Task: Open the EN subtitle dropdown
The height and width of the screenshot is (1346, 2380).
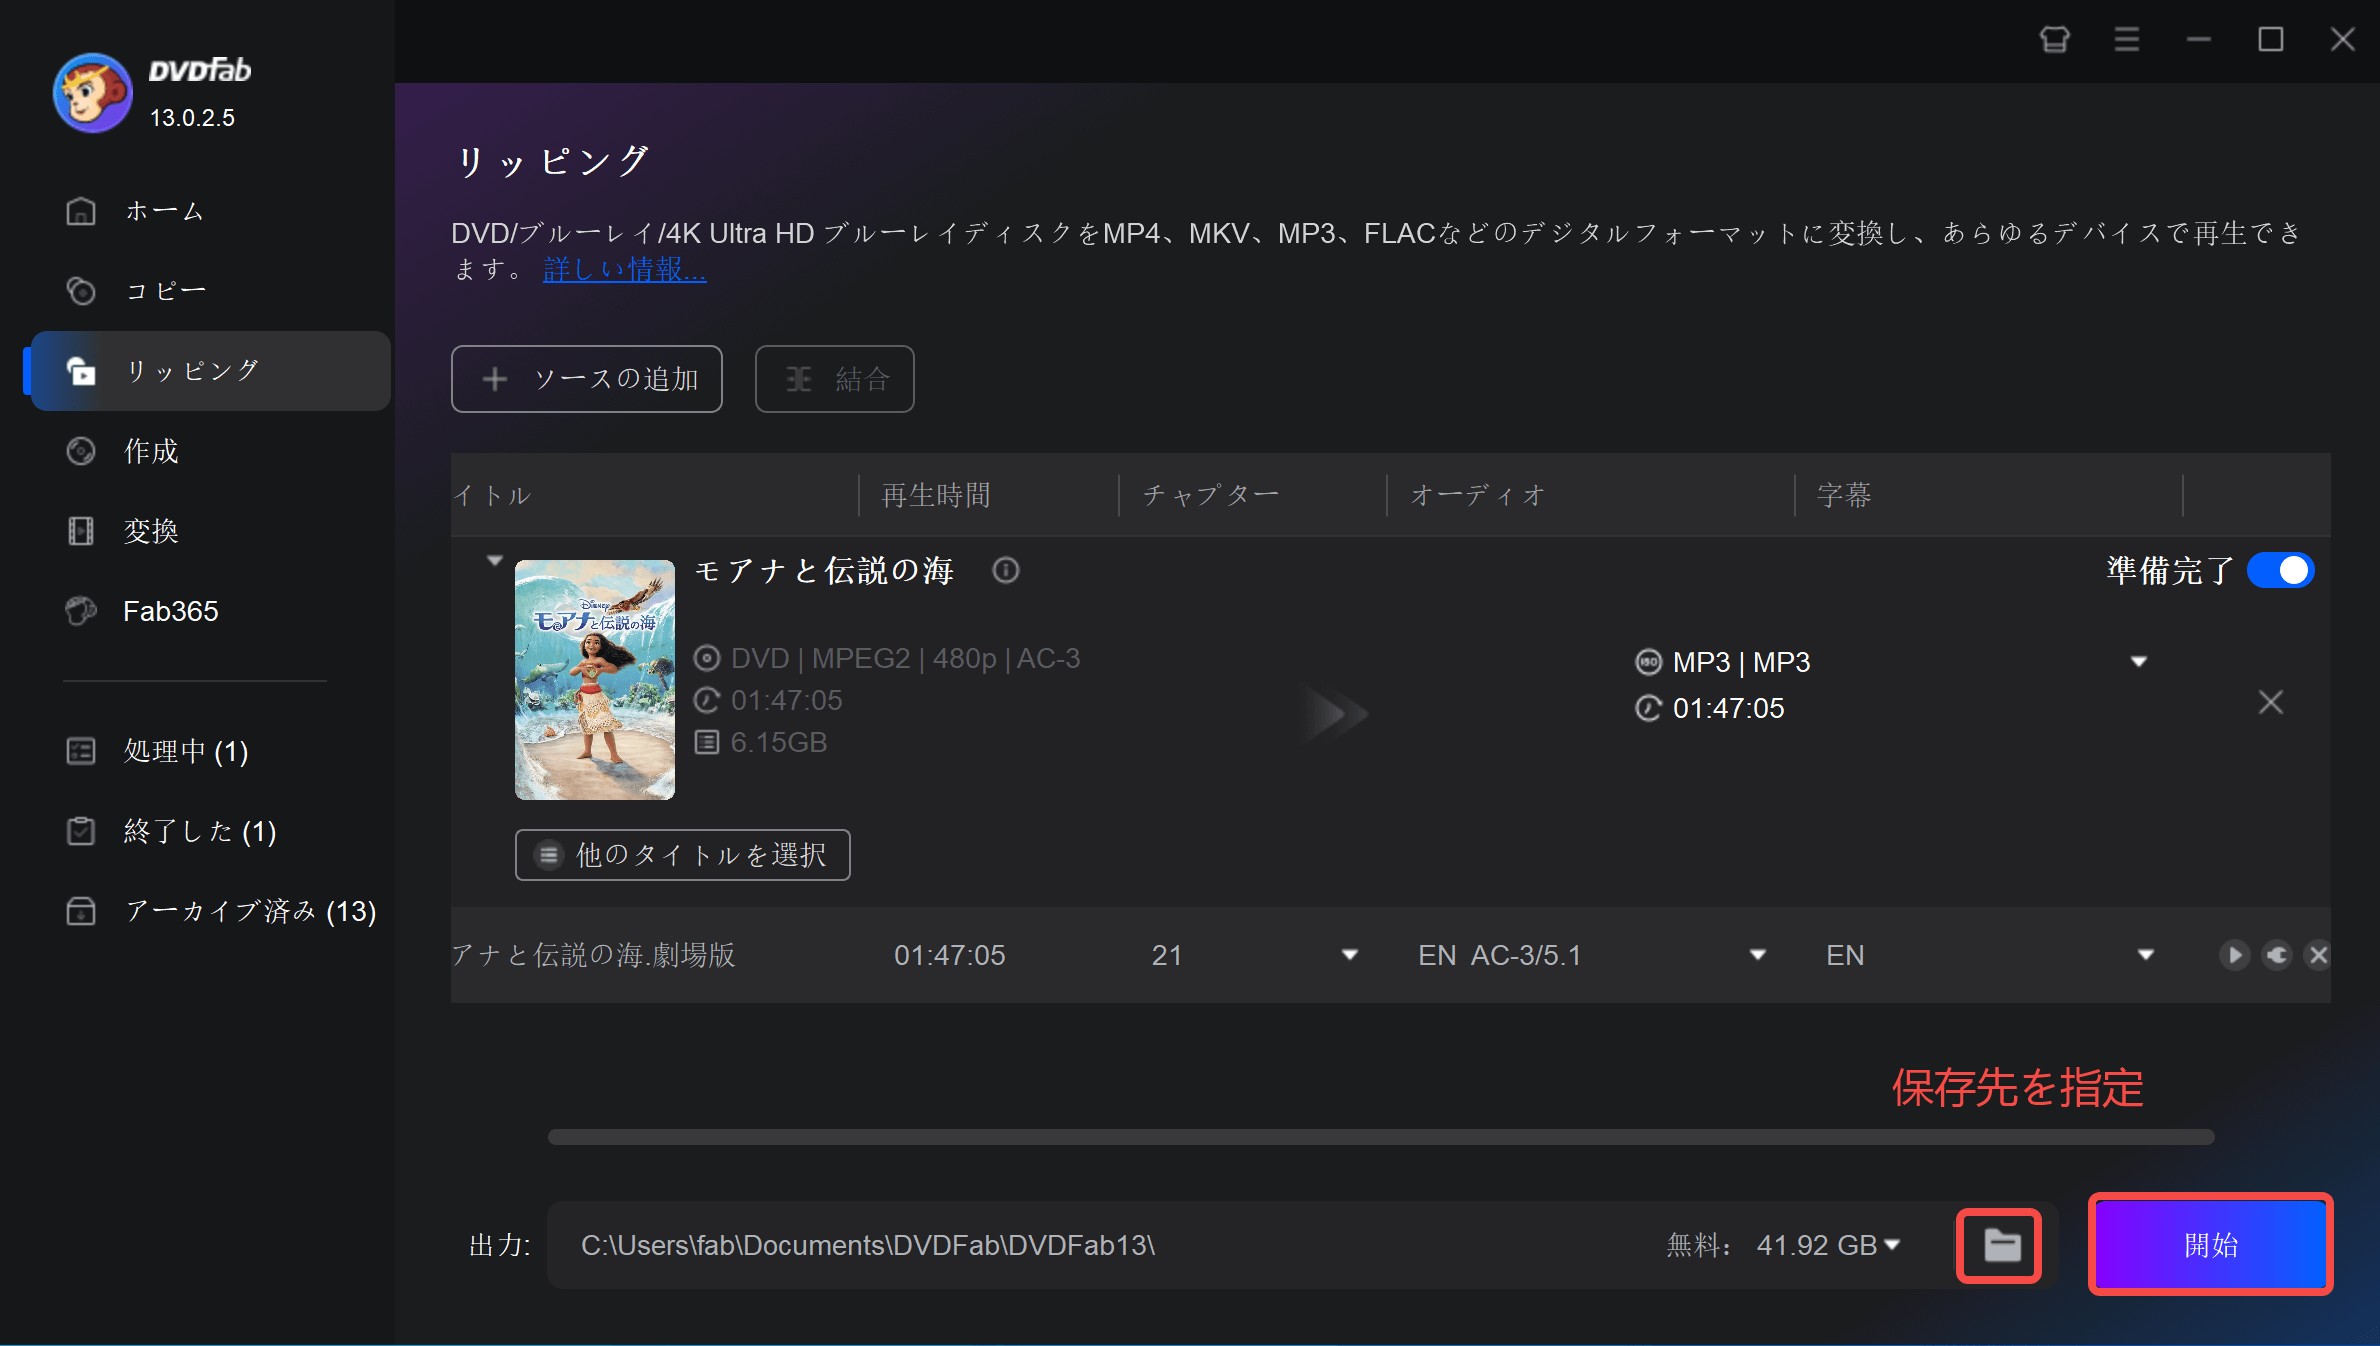Action: point(2145,955)
